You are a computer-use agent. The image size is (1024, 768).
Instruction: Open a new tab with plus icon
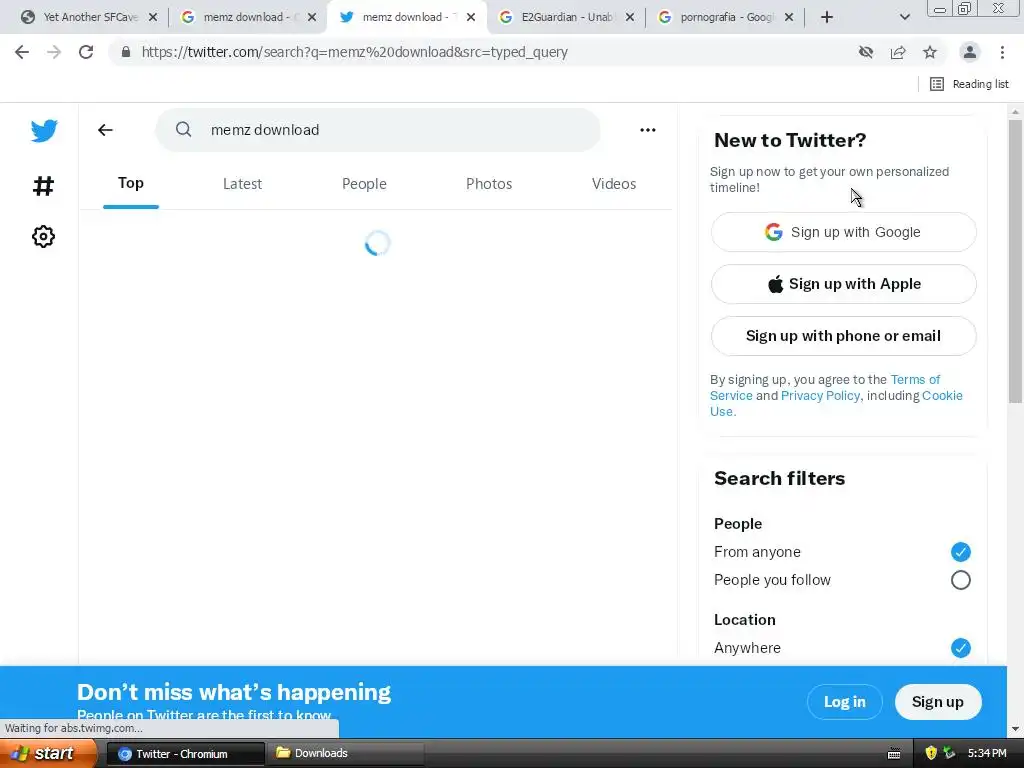pyautogui.click(x=827, y=17)
